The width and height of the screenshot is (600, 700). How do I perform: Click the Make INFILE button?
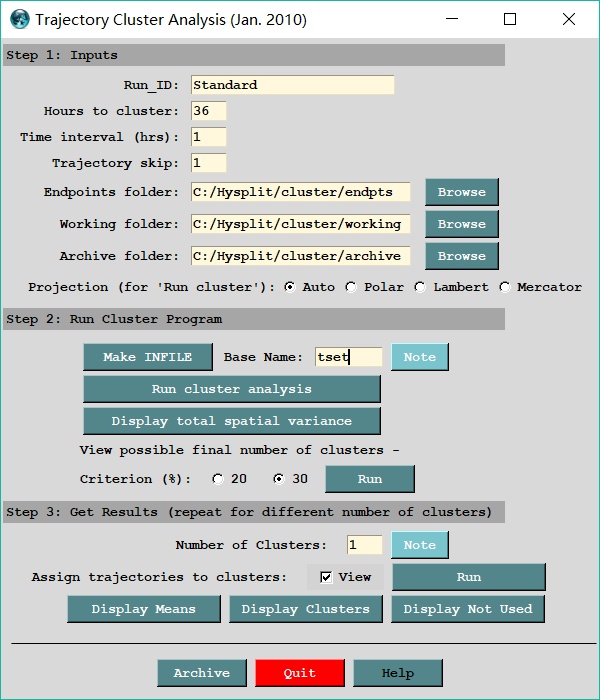pos(148,357)
